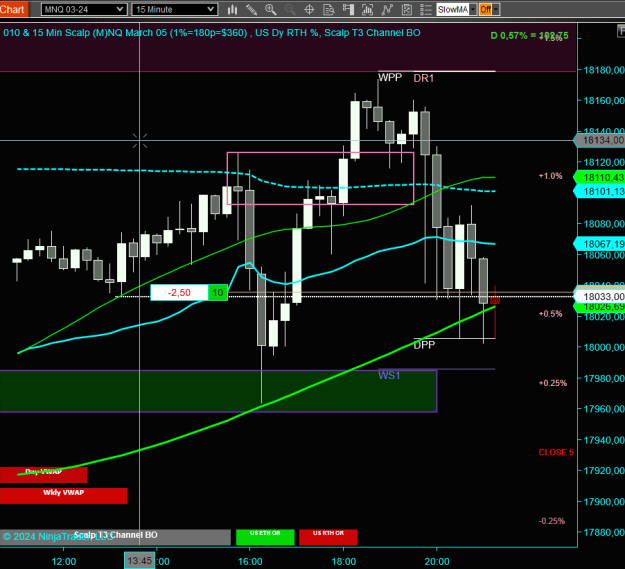Open the bar type chart style icon
This screenshot has height=569, width=625.
pos(232,10)
